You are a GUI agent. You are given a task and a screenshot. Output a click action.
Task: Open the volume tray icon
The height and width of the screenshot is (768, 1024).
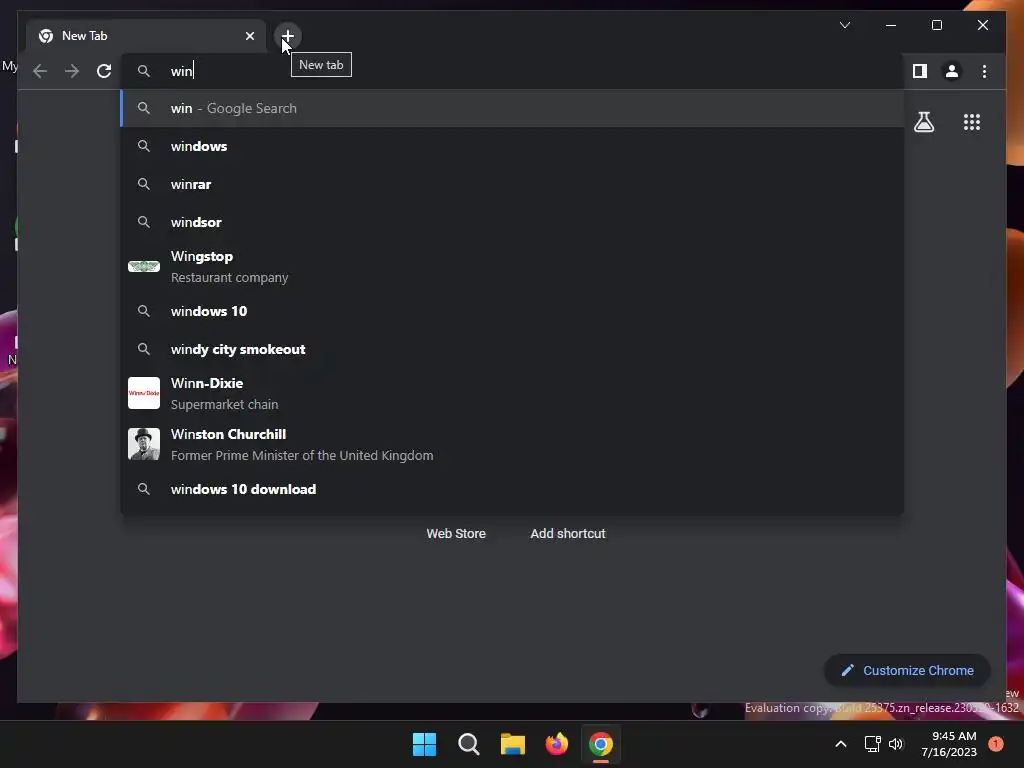[x=896, y=744]
